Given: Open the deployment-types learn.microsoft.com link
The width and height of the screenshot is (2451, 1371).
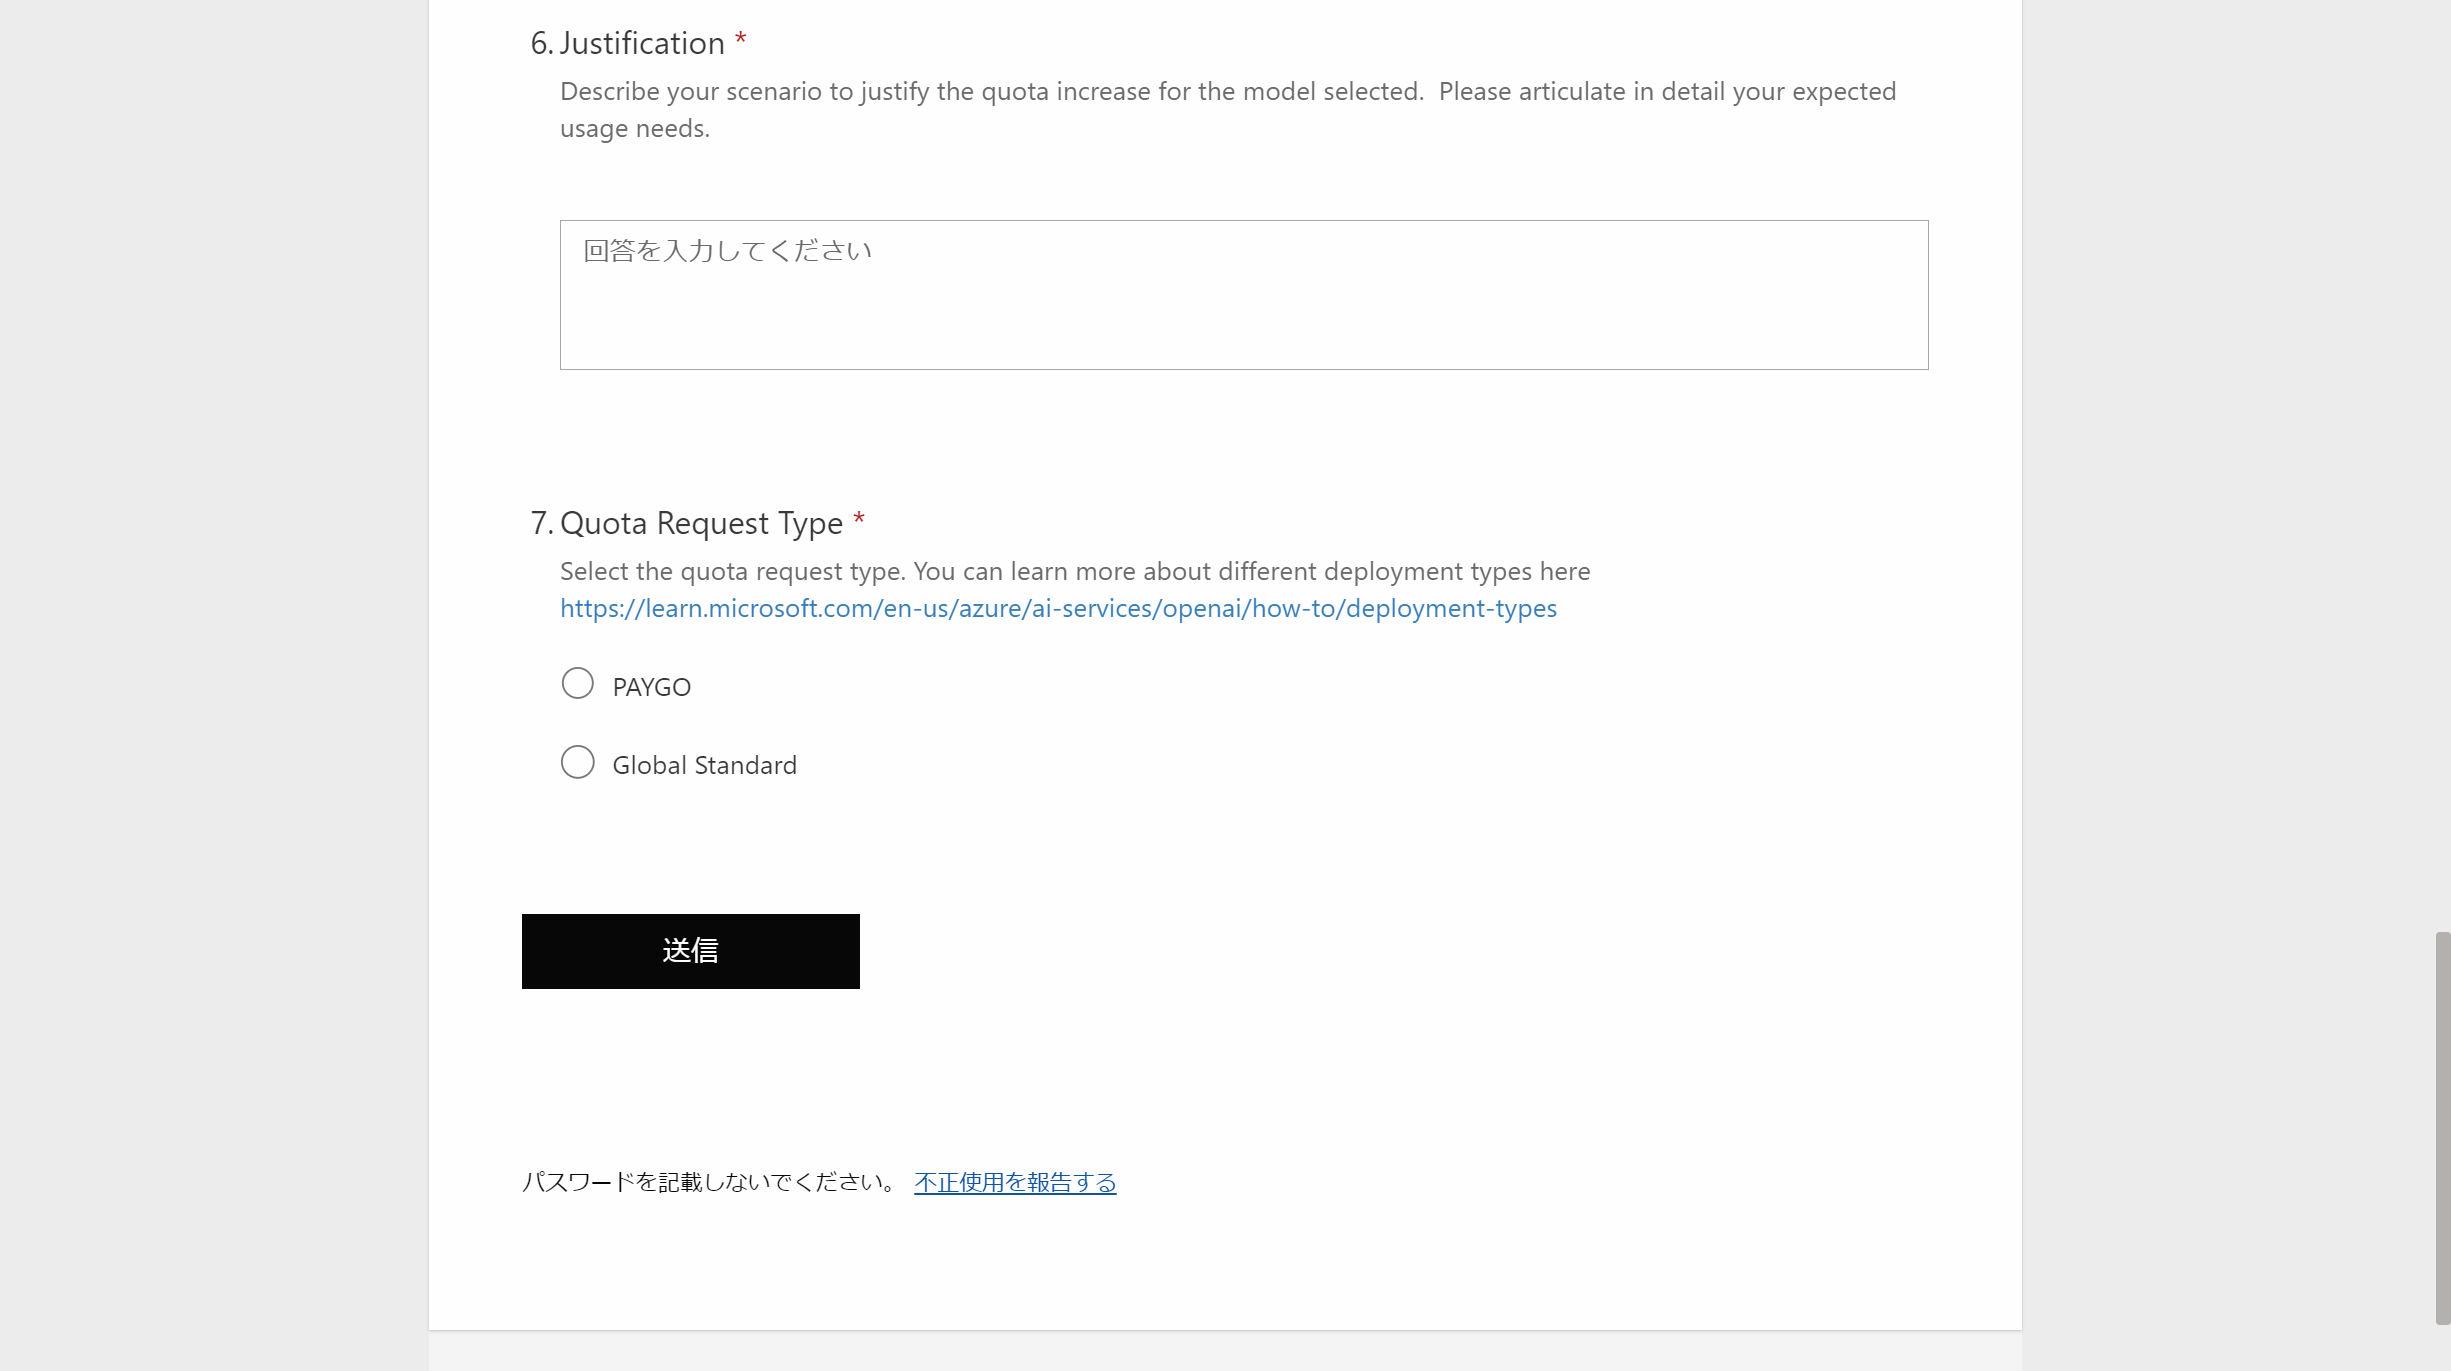Looking at the screenshot, I should (1058, 608).
